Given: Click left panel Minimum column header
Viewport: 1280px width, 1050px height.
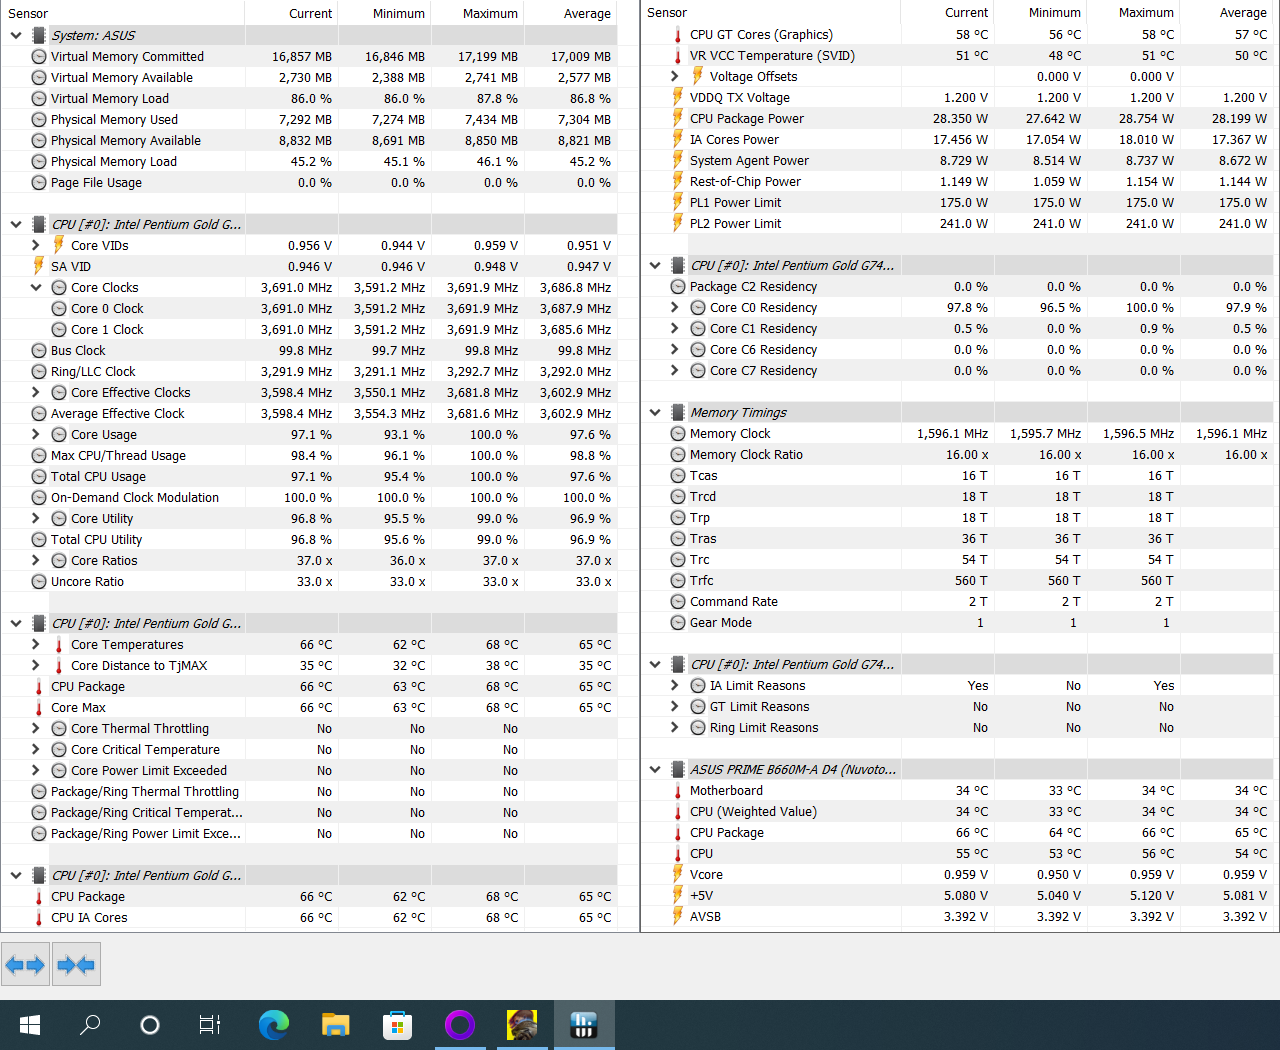Looking at the screenshot, I should pos(384,13).
